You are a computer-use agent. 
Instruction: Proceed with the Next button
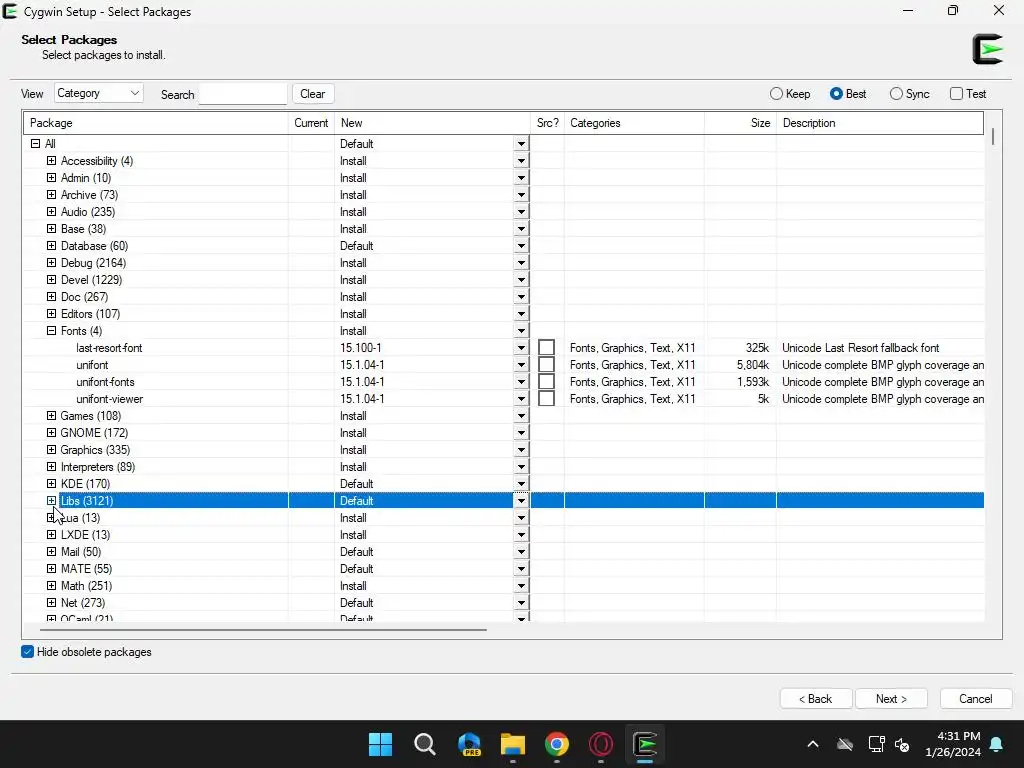(891, 699)
